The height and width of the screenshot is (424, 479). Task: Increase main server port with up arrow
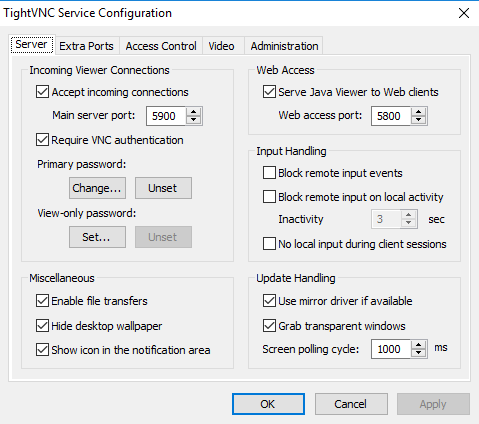click(x=194, y=112)
